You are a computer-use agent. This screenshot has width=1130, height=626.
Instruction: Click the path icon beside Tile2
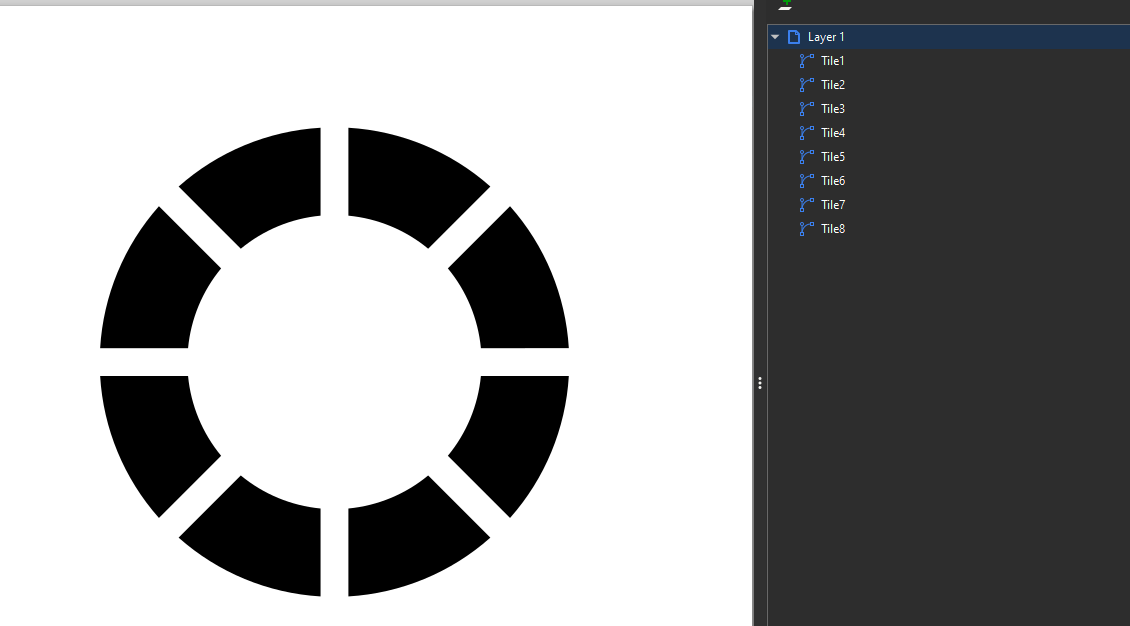[807, 85]
